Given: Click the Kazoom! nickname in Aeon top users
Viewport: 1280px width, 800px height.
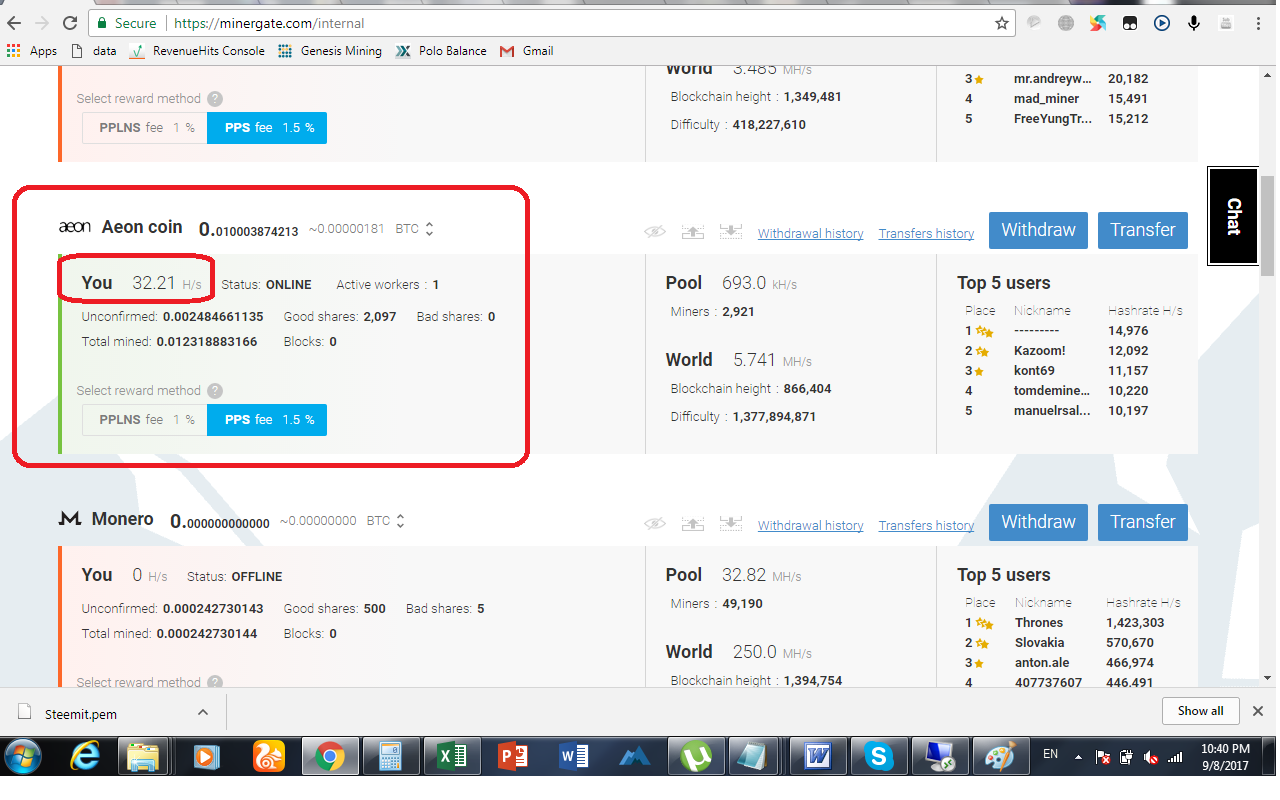Looking at the screenshot, I should (x=1039, y=351).
